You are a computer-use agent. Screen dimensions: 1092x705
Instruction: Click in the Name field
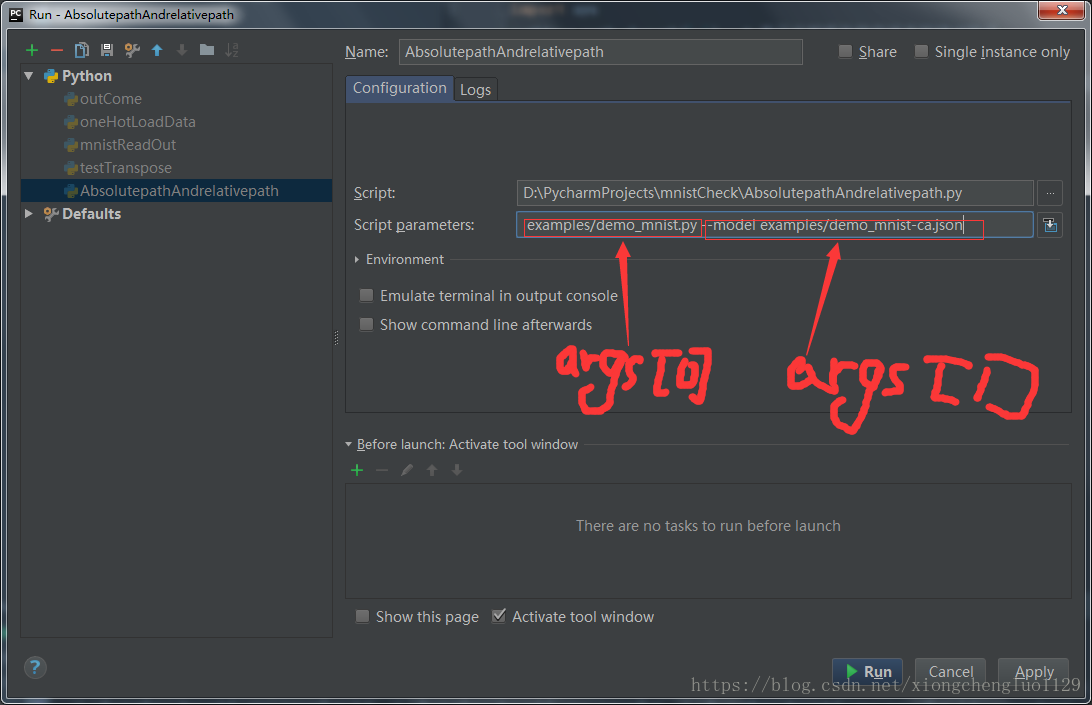tap(600, 52)
